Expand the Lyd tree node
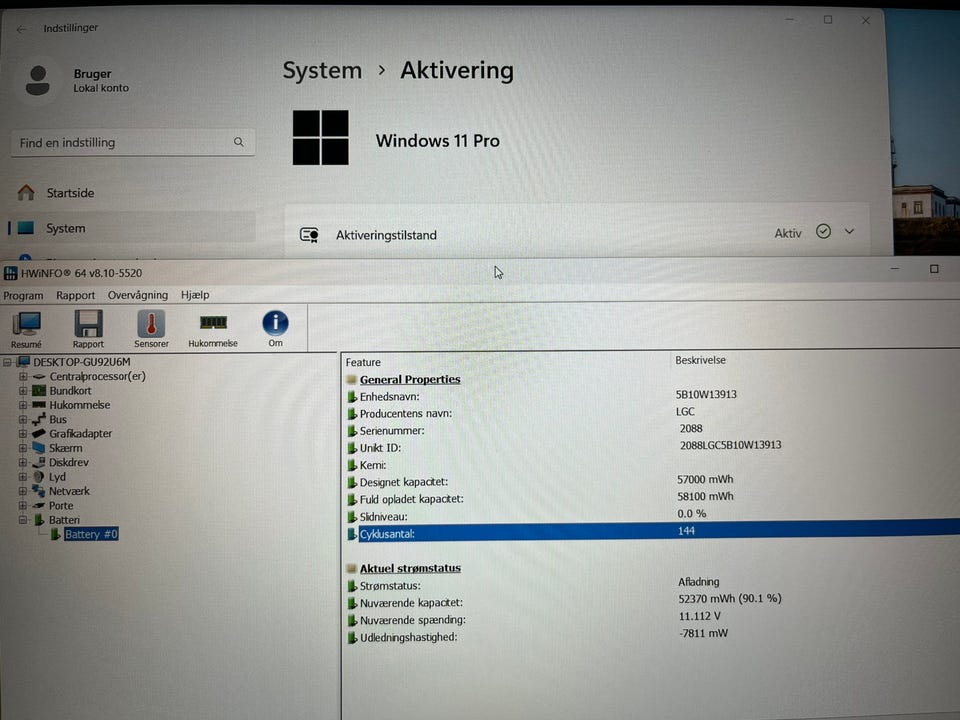The height and width of the screenshot is (720, 960). [23, 477]
